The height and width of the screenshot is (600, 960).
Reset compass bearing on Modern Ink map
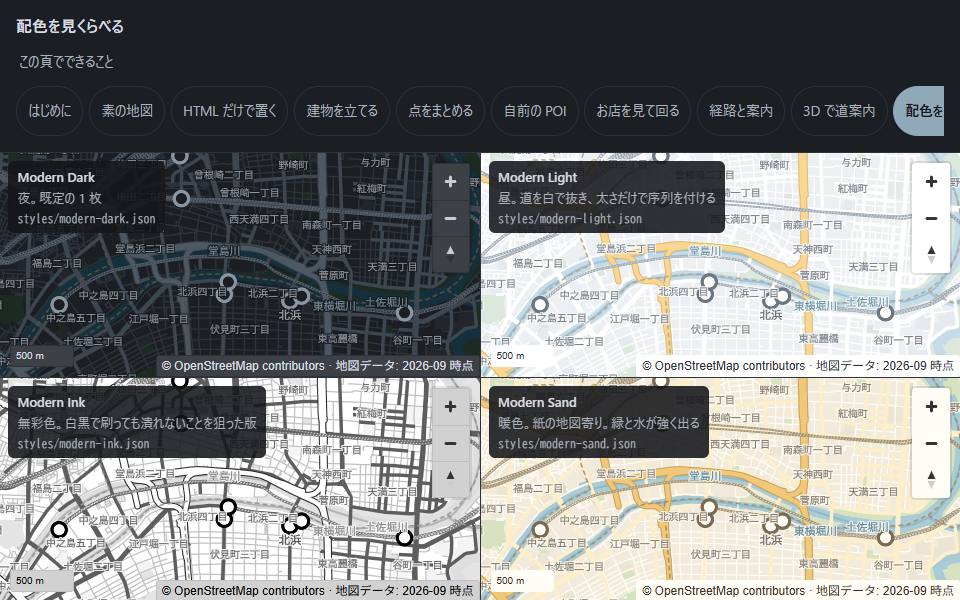(x=450, y=478)
